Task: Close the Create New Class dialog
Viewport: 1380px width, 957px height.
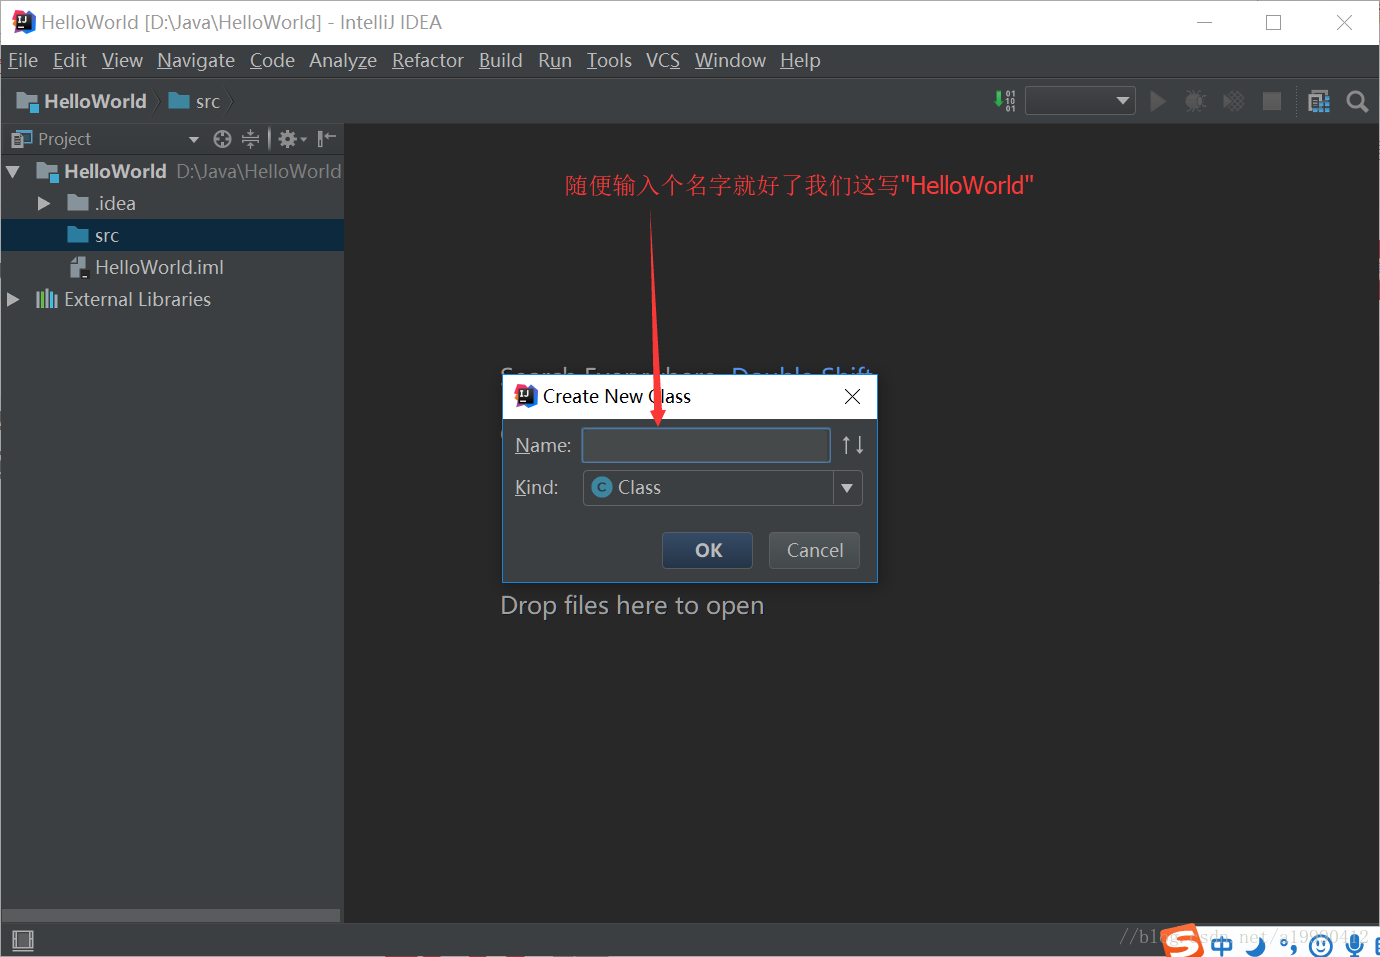Action: click(x=852, y=397)
